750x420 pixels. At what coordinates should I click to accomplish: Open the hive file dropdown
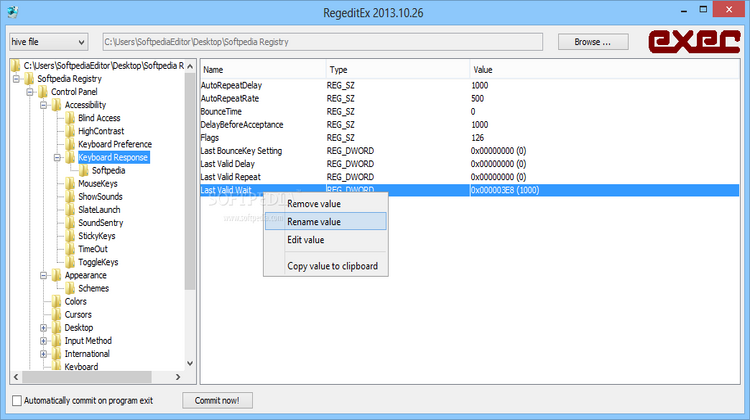[x=48, y=42]
